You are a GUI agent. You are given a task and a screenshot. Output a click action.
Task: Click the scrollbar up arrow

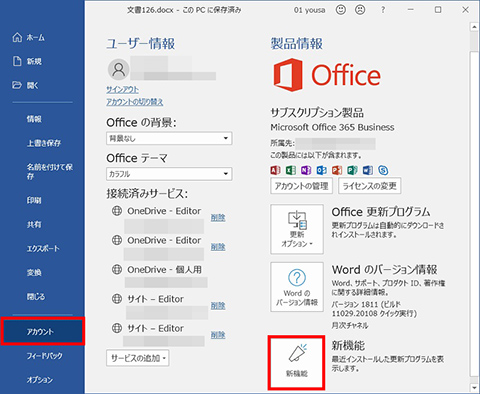click(x=474, y=26)
